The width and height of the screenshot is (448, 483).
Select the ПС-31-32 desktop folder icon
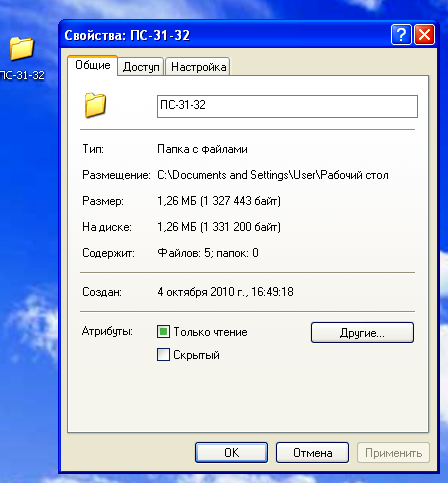pyautogui.click(x=22, y=49)
